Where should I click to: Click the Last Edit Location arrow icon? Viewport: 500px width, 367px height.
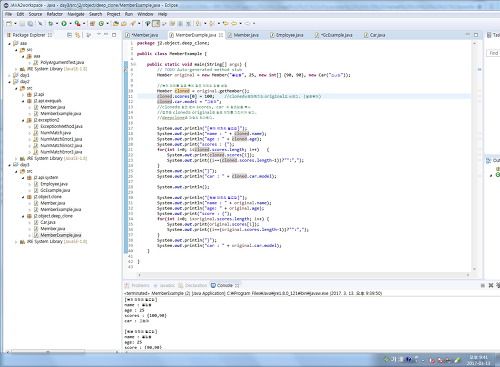pyautogui.click(x=226, y=23)
